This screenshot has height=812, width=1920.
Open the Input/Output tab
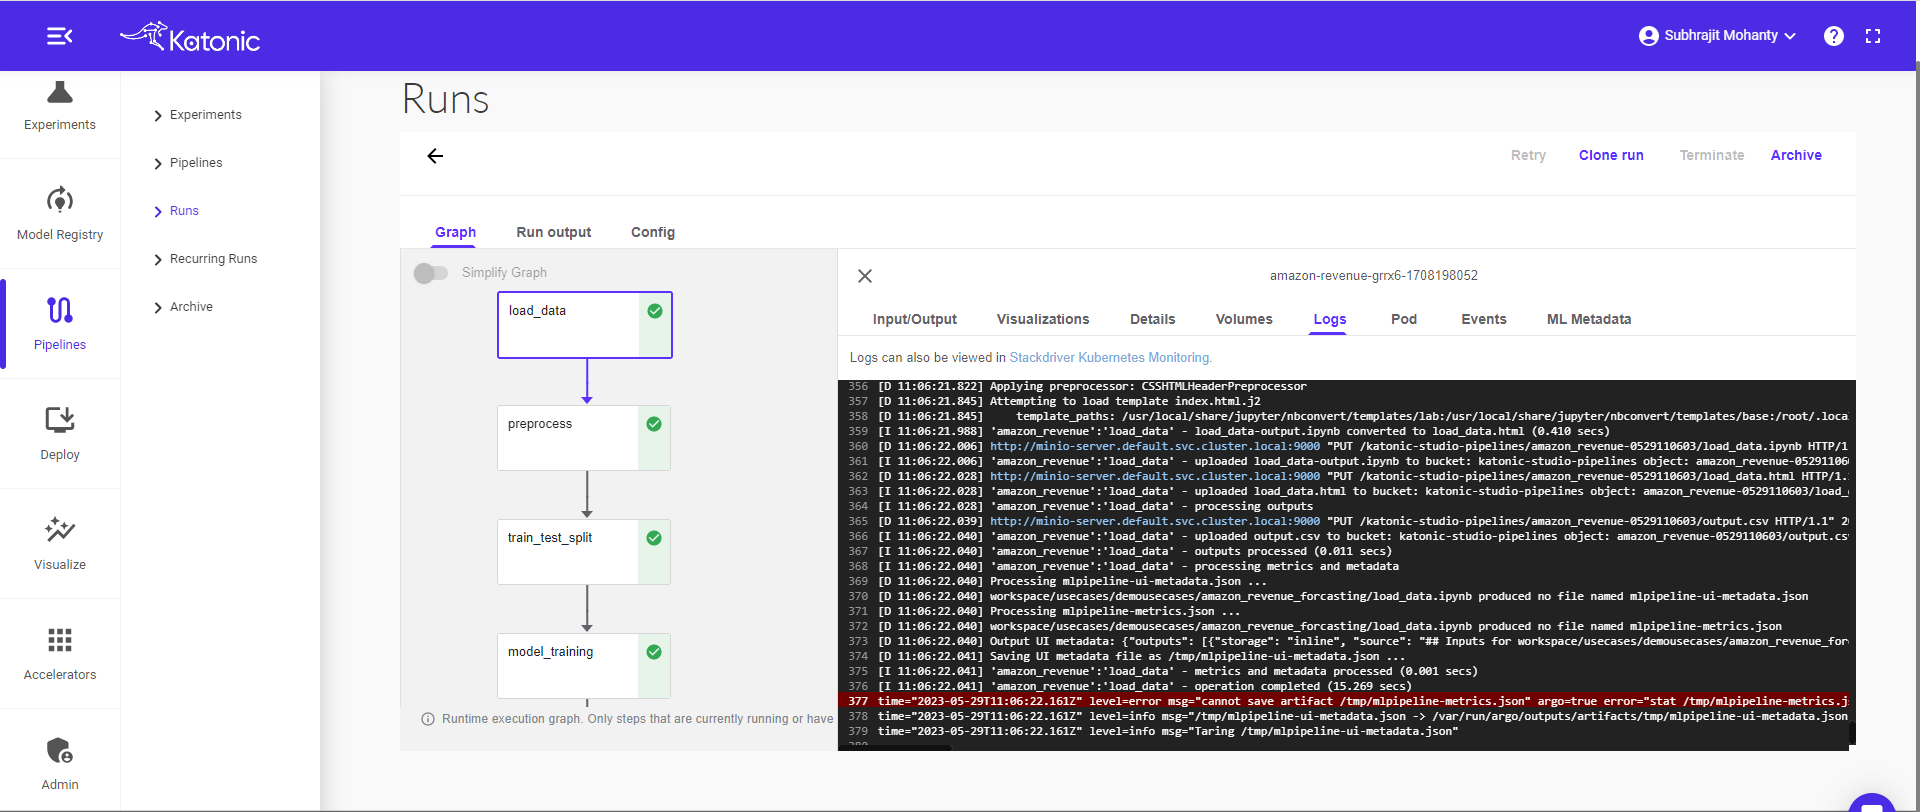(915, 319)
